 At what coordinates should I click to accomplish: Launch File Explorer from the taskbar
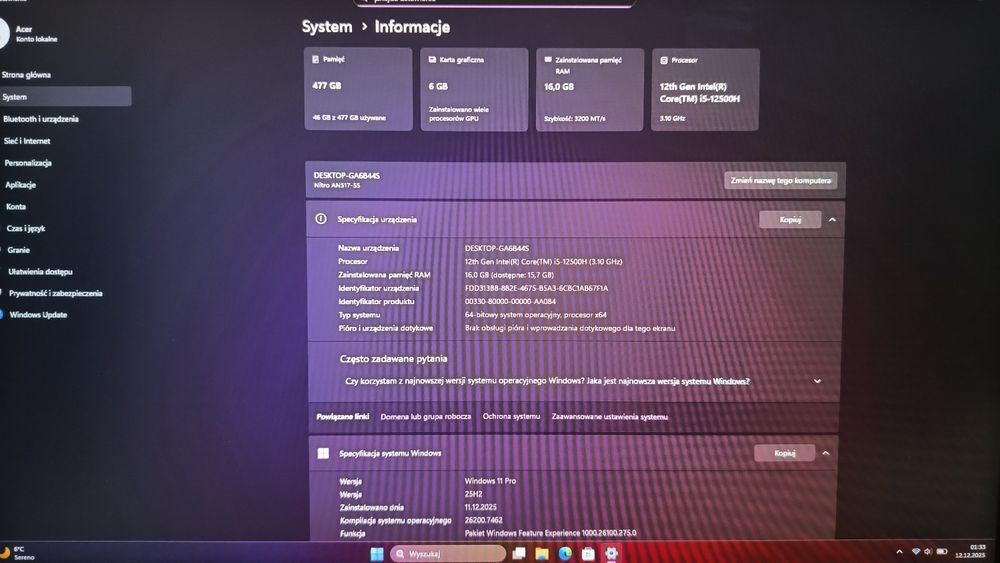coord(542,553)
